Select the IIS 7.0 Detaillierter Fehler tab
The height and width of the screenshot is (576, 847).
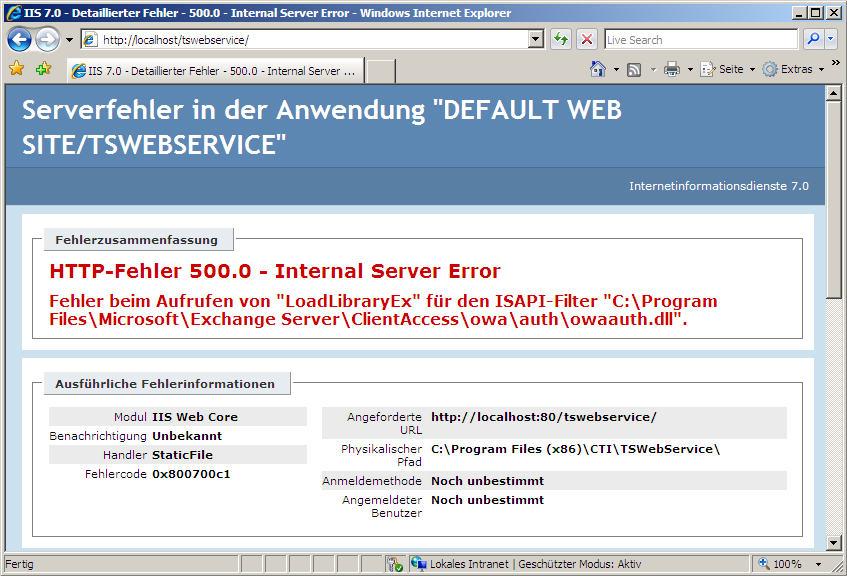(215, 71)
